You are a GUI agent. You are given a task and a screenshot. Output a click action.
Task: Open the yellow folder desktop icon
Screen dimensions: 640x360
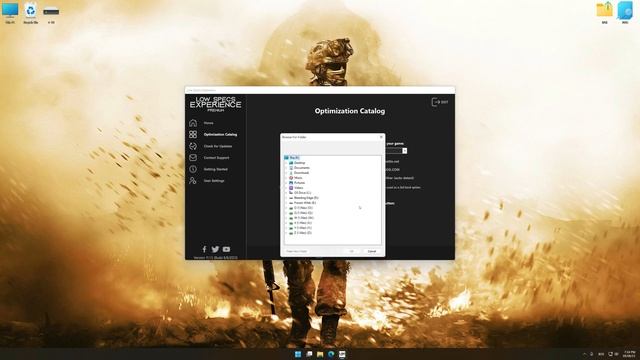click(x=604, y=12)
